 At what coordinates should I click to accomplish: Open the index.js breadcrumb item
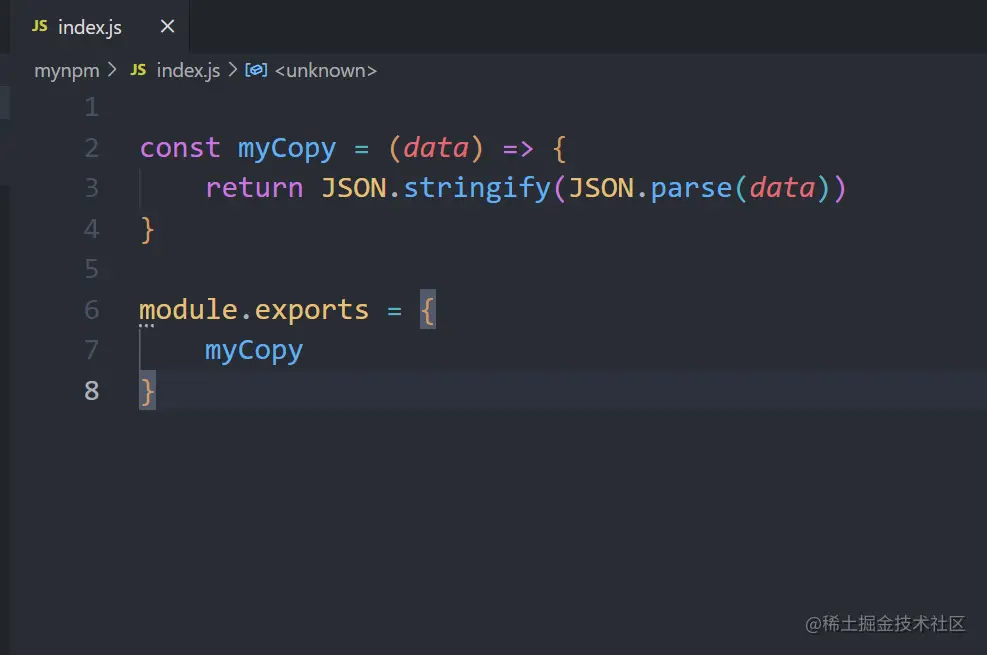[188, 70]
